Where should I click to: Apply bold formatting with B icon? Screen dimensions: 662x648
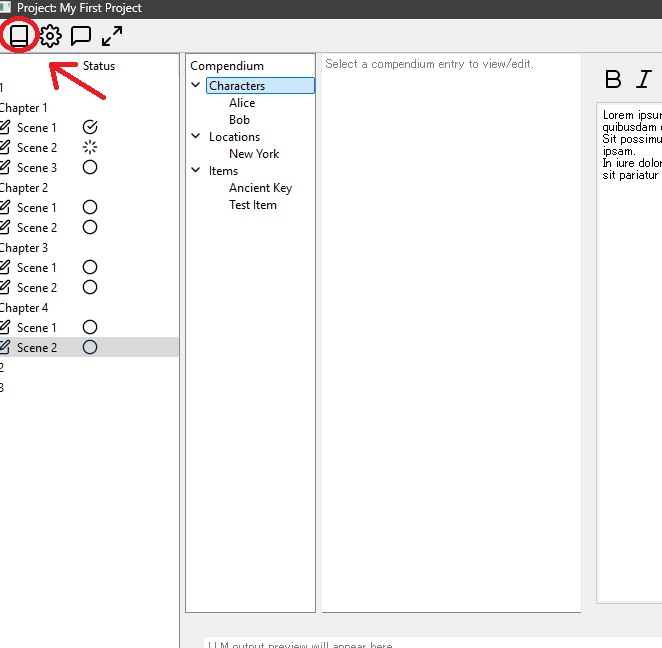[x=614, y=80]
